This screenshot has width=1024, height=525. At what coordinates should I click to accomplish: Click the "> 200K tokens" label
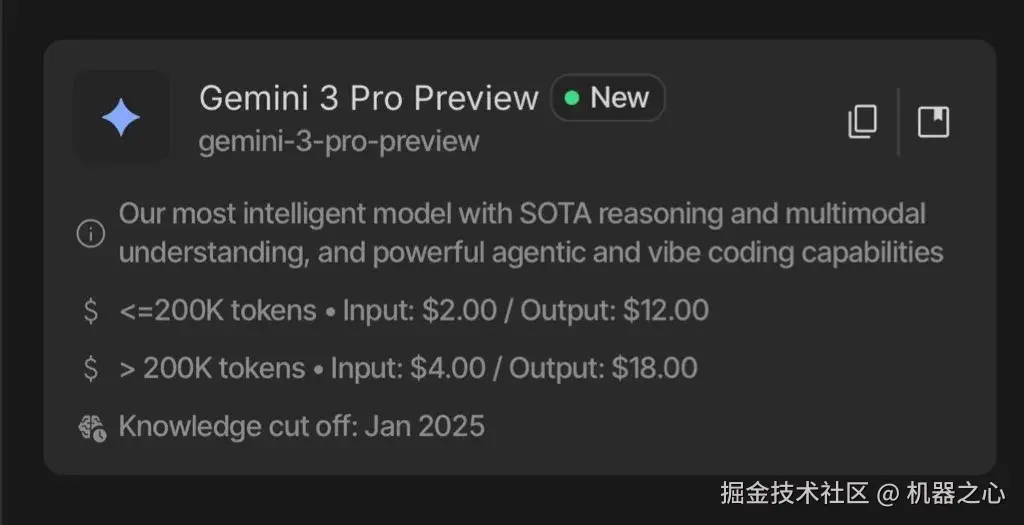point(212,368)
